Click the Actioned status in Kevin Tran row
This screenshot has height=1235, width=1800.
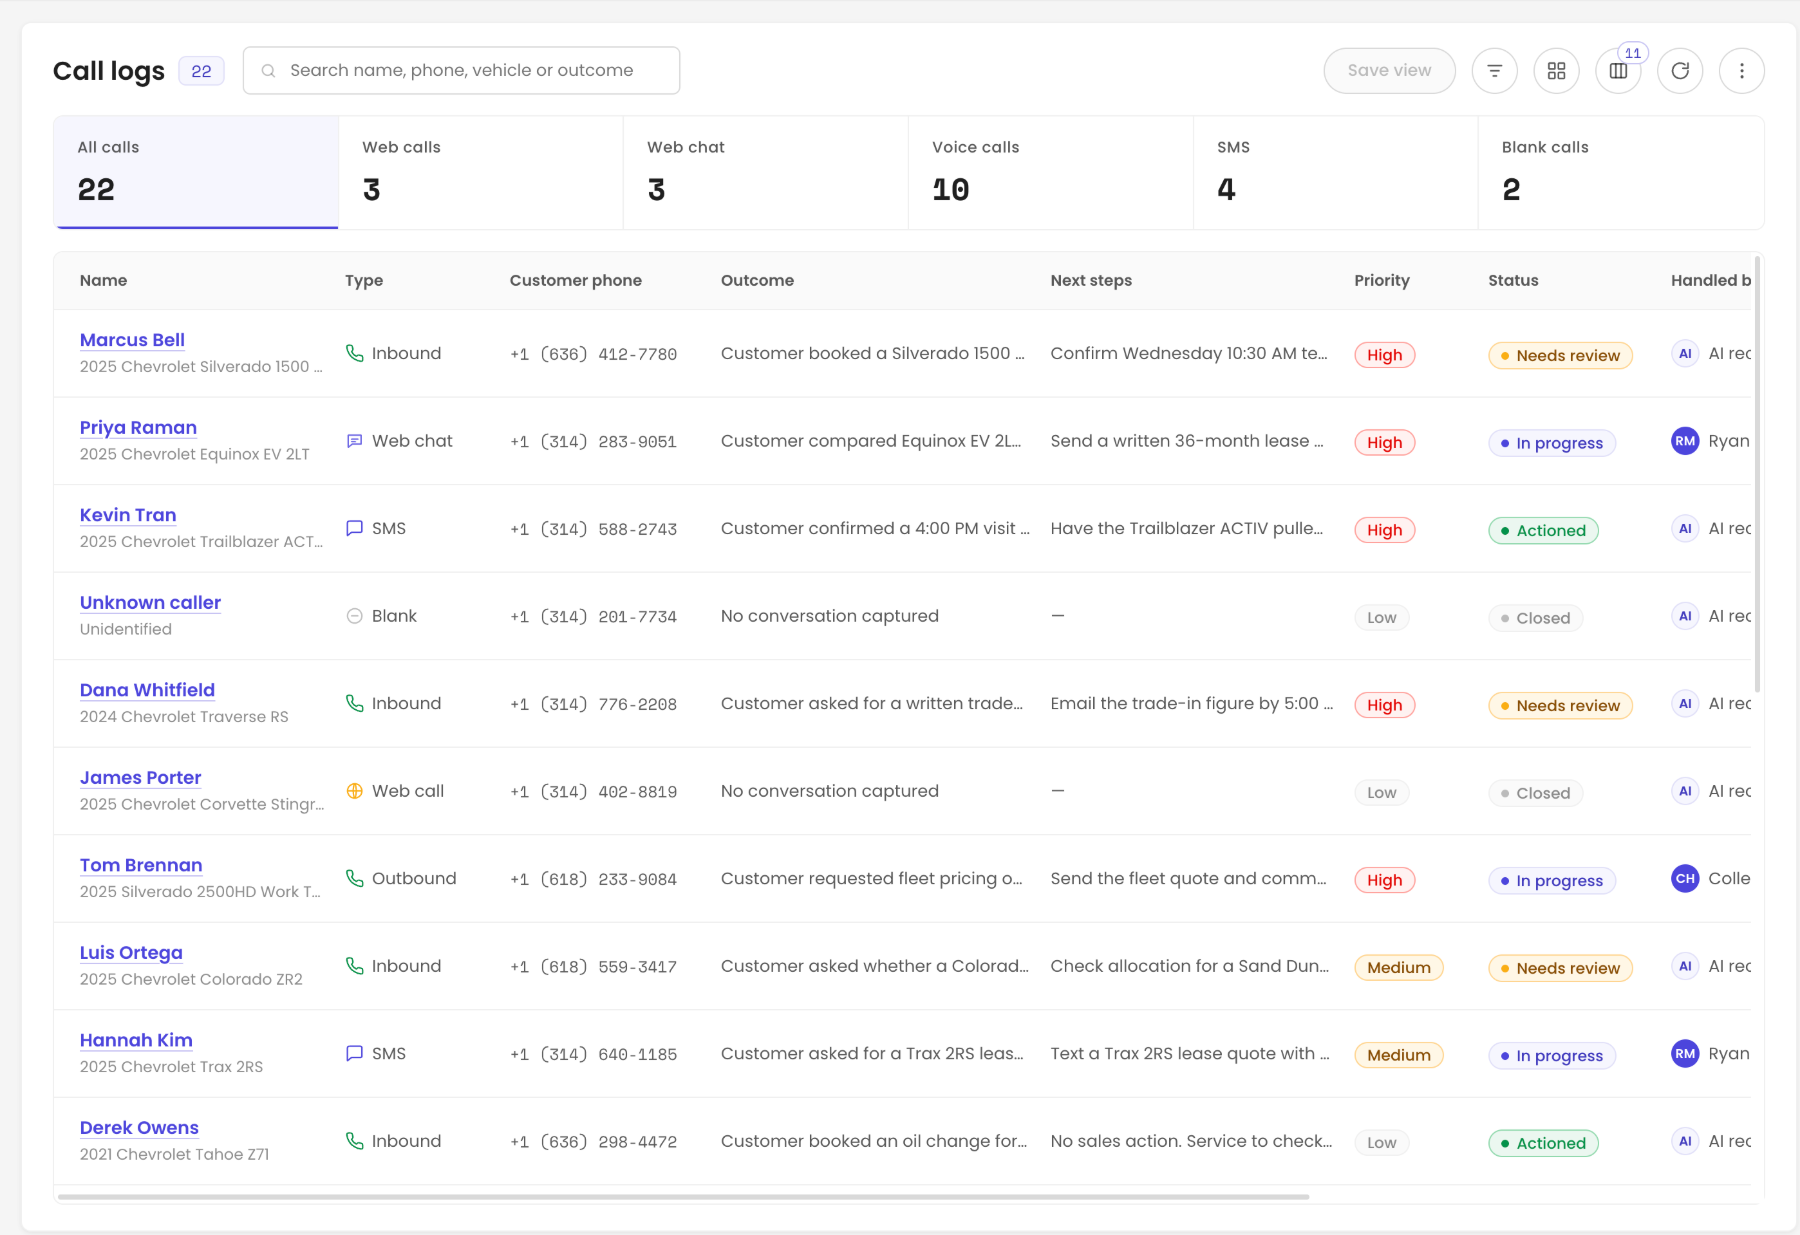[x=1543, y=530]
